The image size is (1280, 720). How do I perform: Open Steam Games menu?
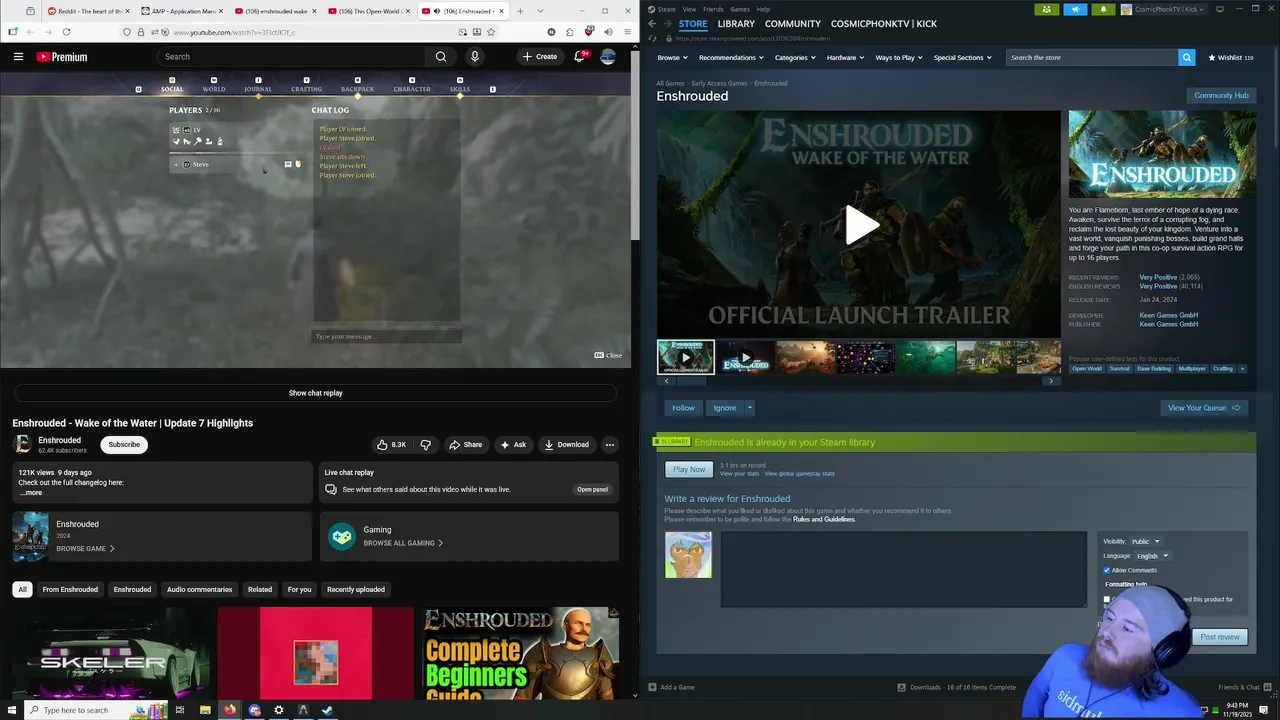740,9
